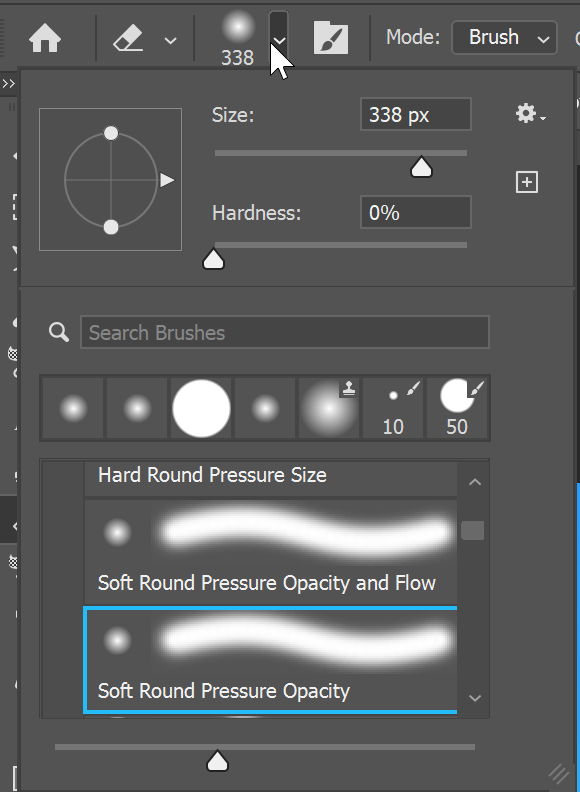The width and height of the screenshot is (580, 792).
Task: Expand the Eraser tool preset chevron
Action: (x=171, y=40)
